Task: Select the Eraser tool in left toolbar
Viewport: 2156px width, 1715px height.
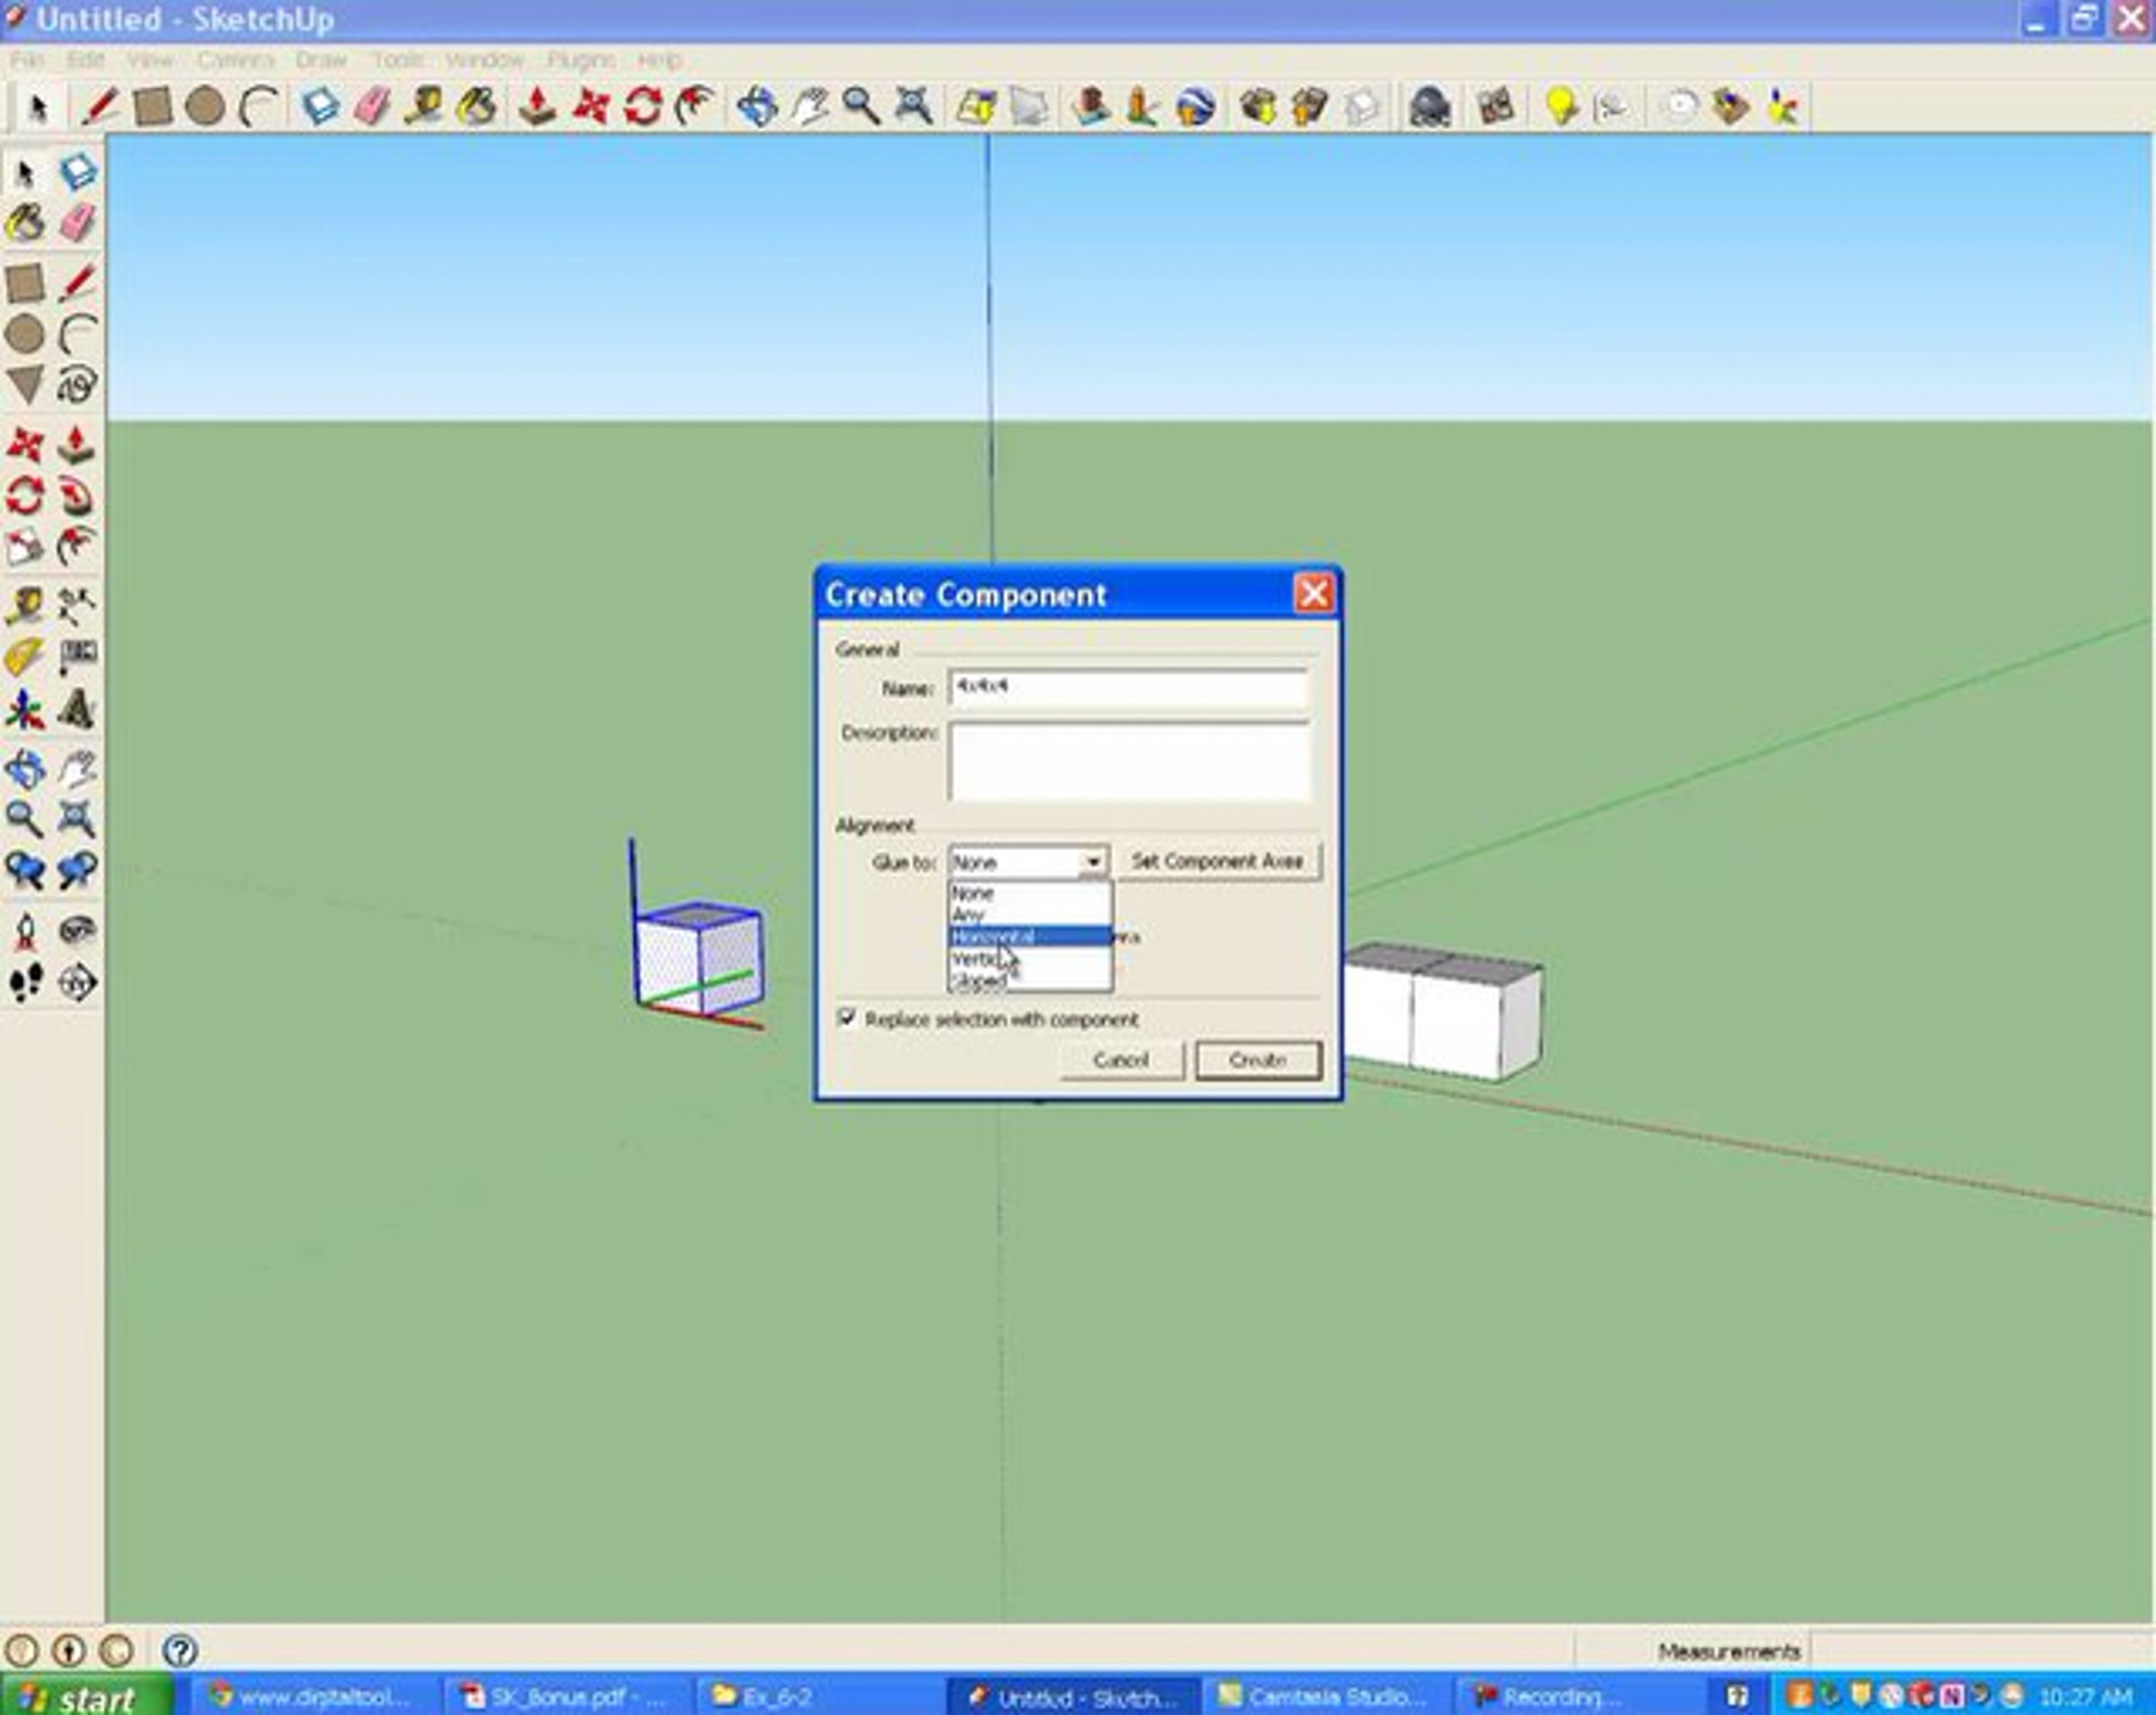Action: [77, 224]
